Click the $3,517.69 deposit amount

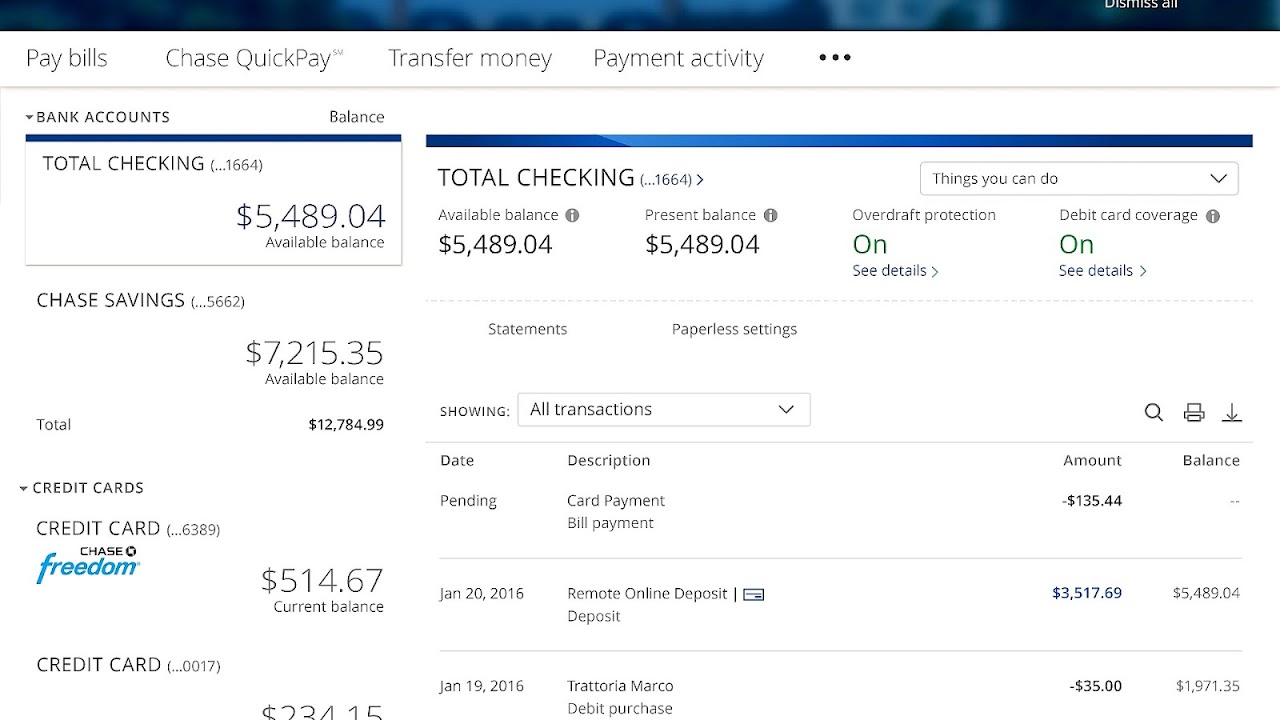tap(1086, 594)
